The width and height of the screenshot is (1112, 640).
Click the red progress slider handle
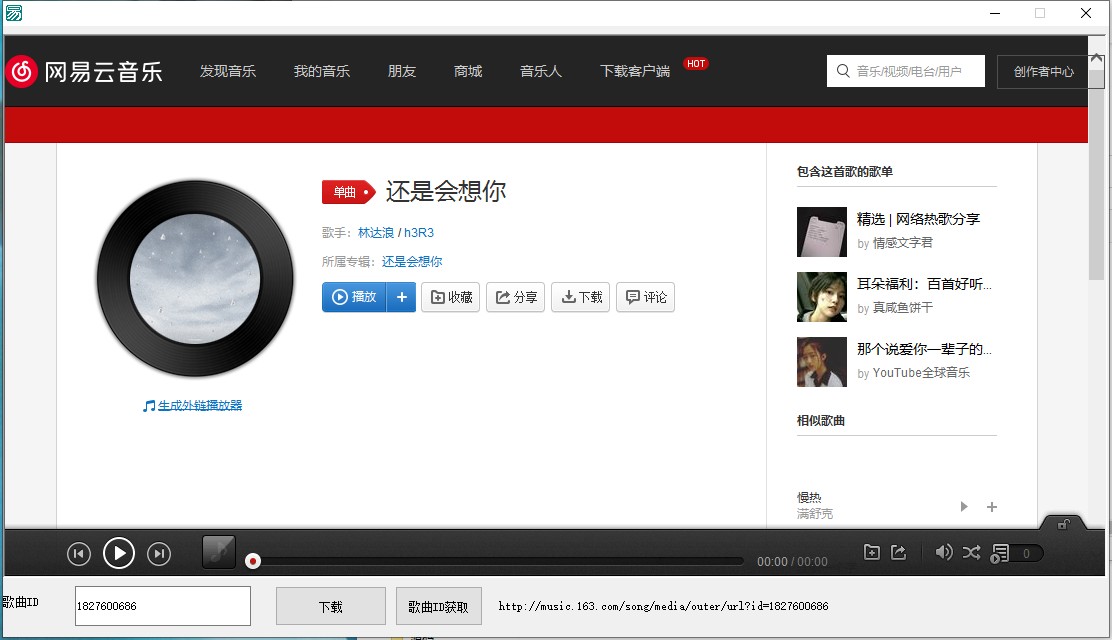(252, 561)
